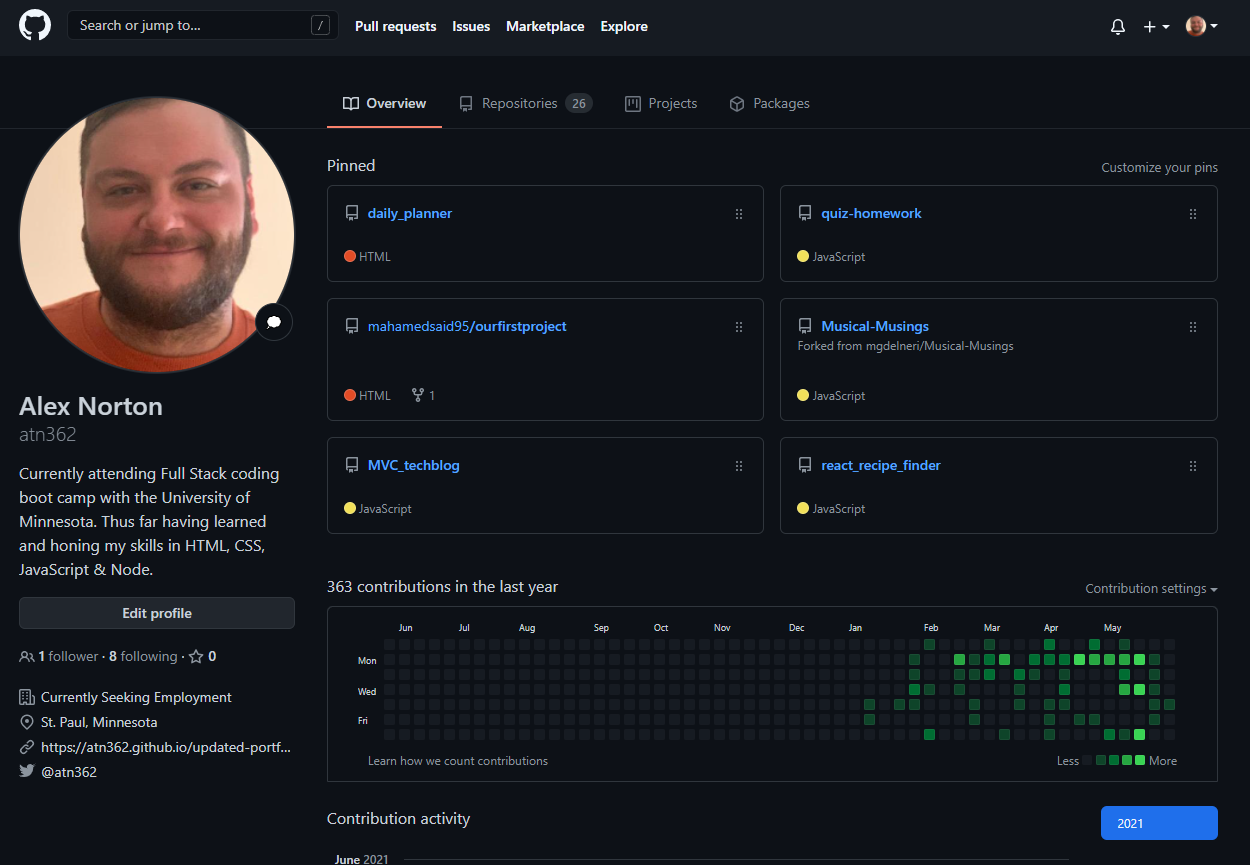Click the Forked from mgdelneri/Musical-Musings text

(x=906, y=346)
